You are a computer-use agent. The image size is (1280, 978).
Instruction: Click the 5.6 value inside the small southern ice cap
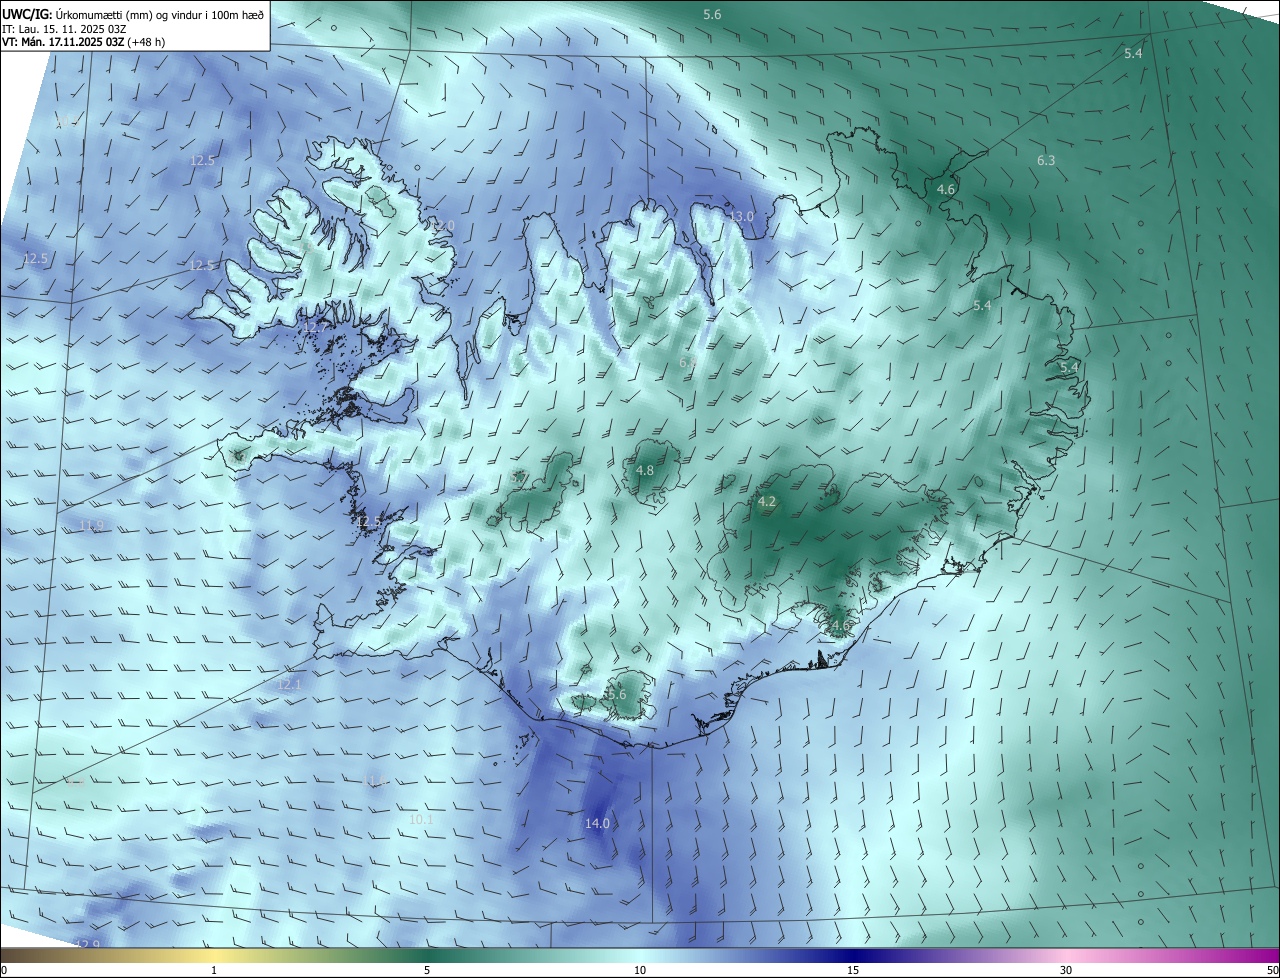tap(616, 694)
